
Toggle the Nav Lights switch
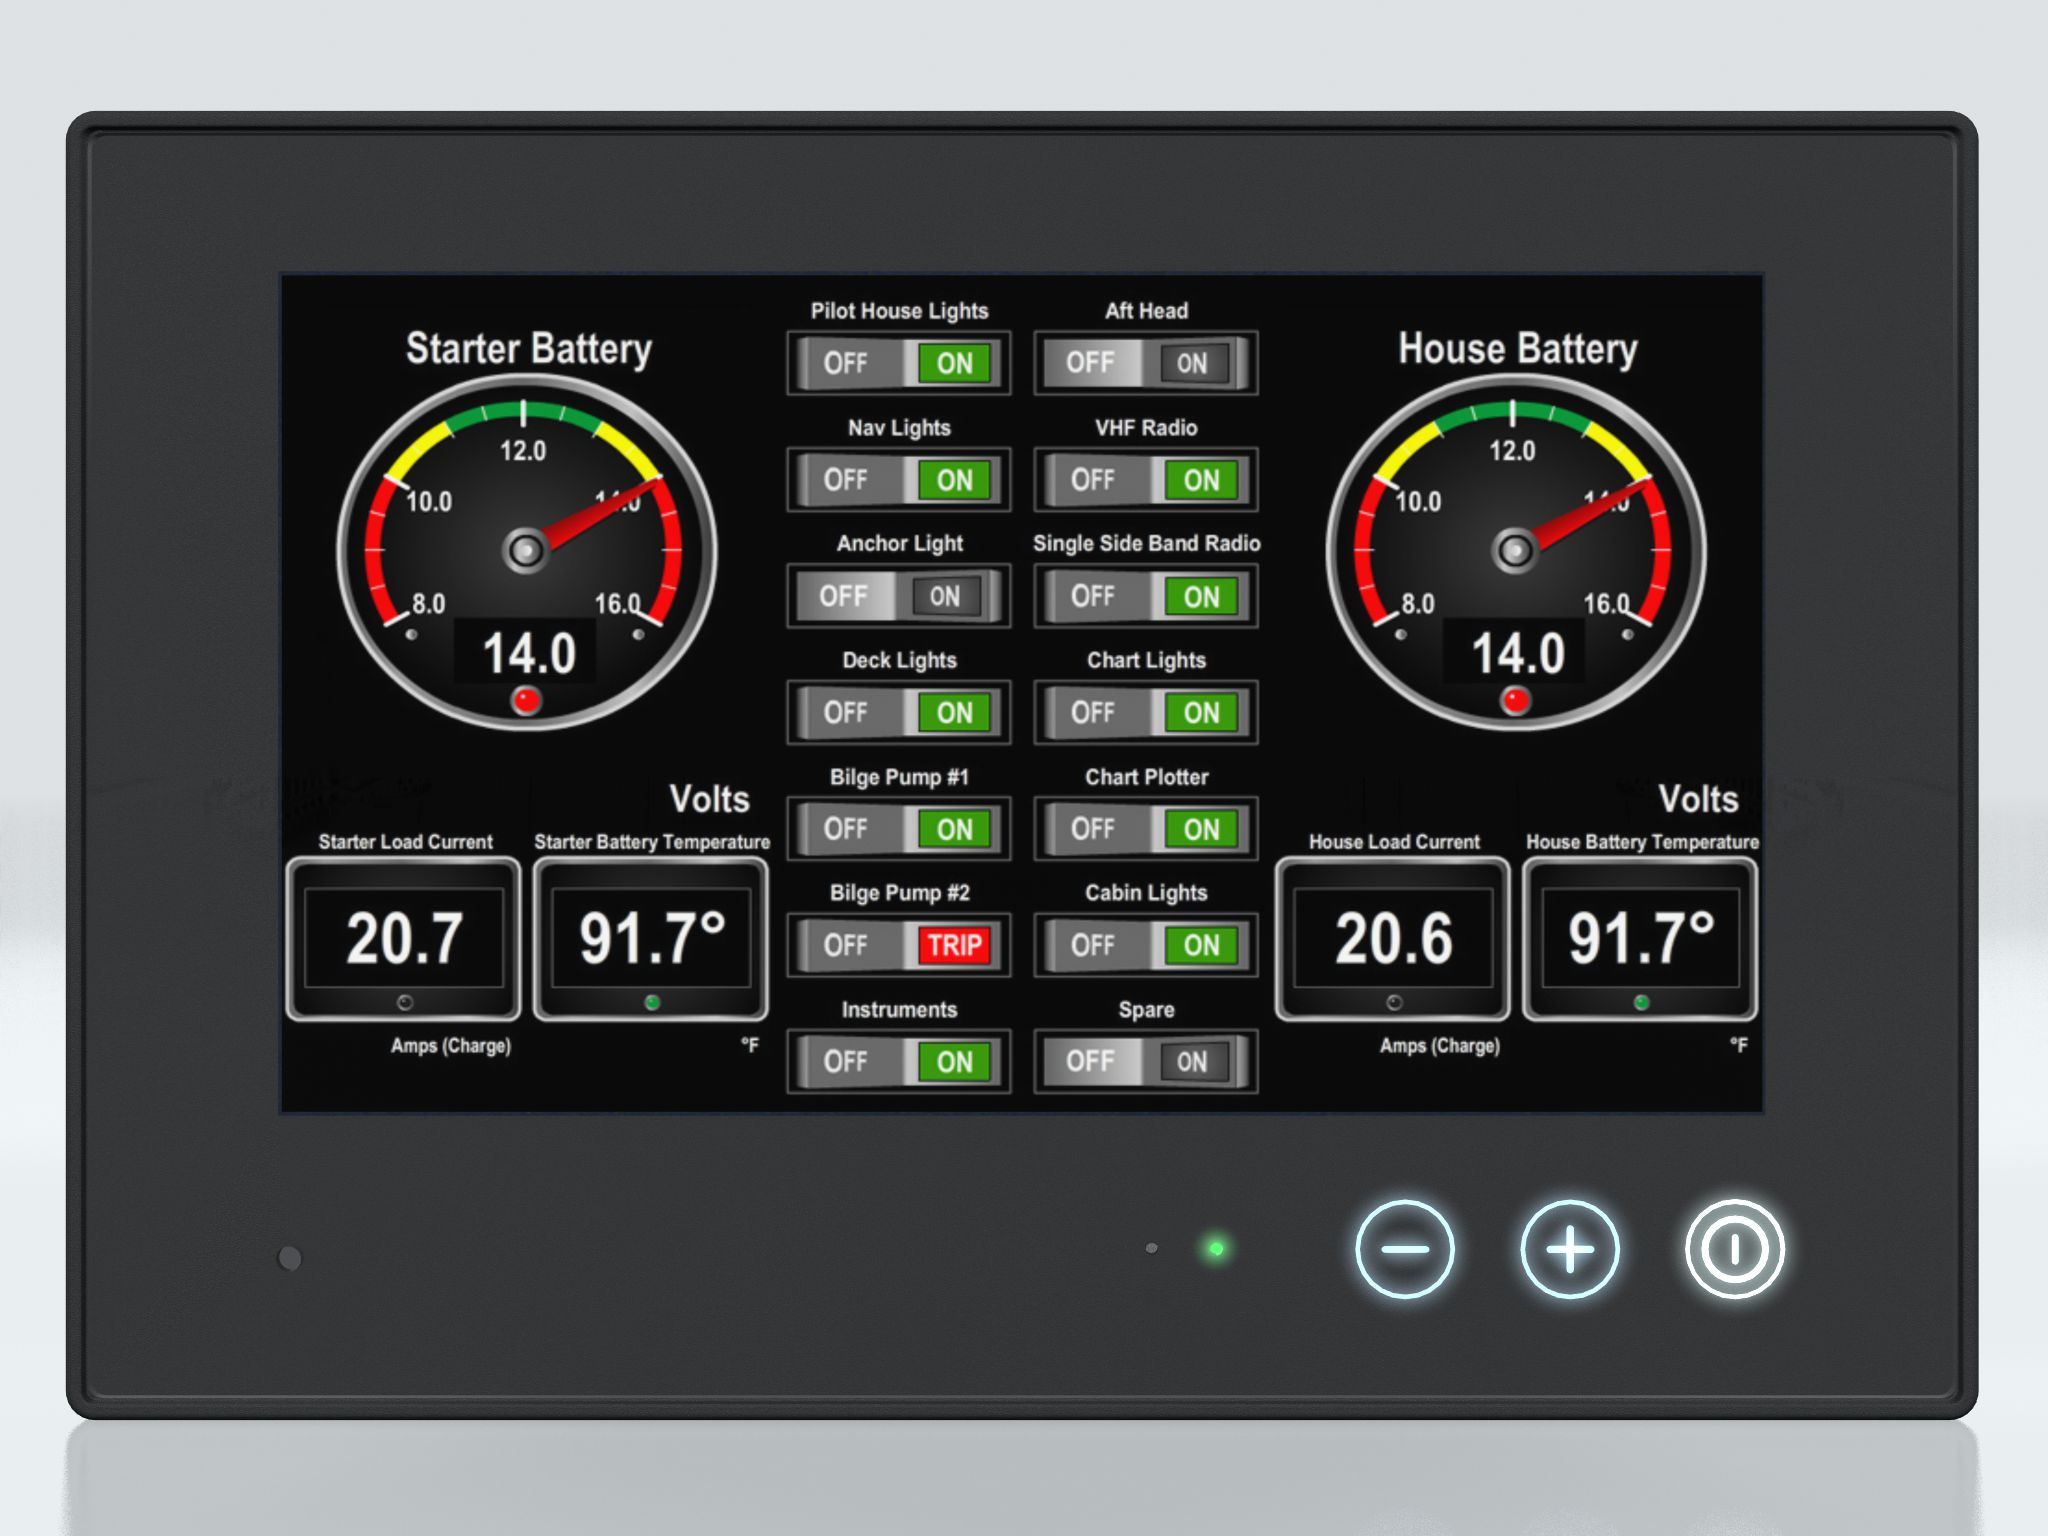pos(898,480)
